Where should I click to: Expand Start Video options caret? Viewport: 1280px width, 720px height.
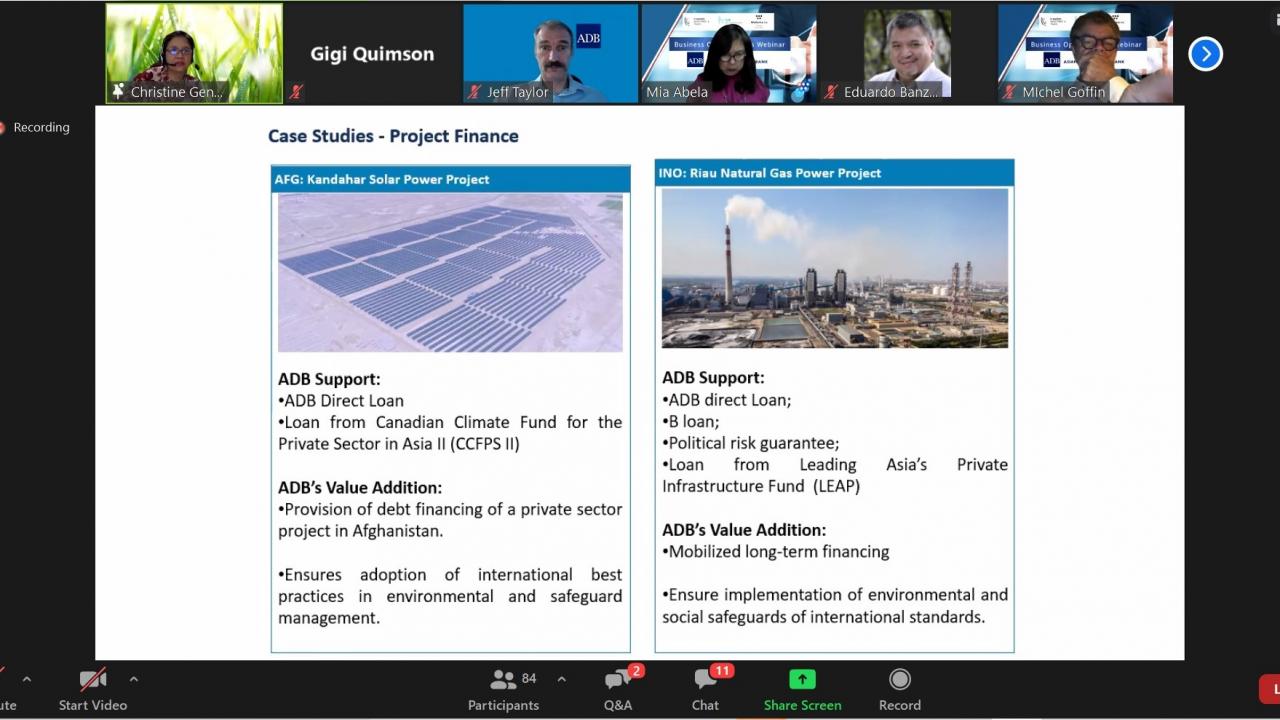tap(133, 679)
